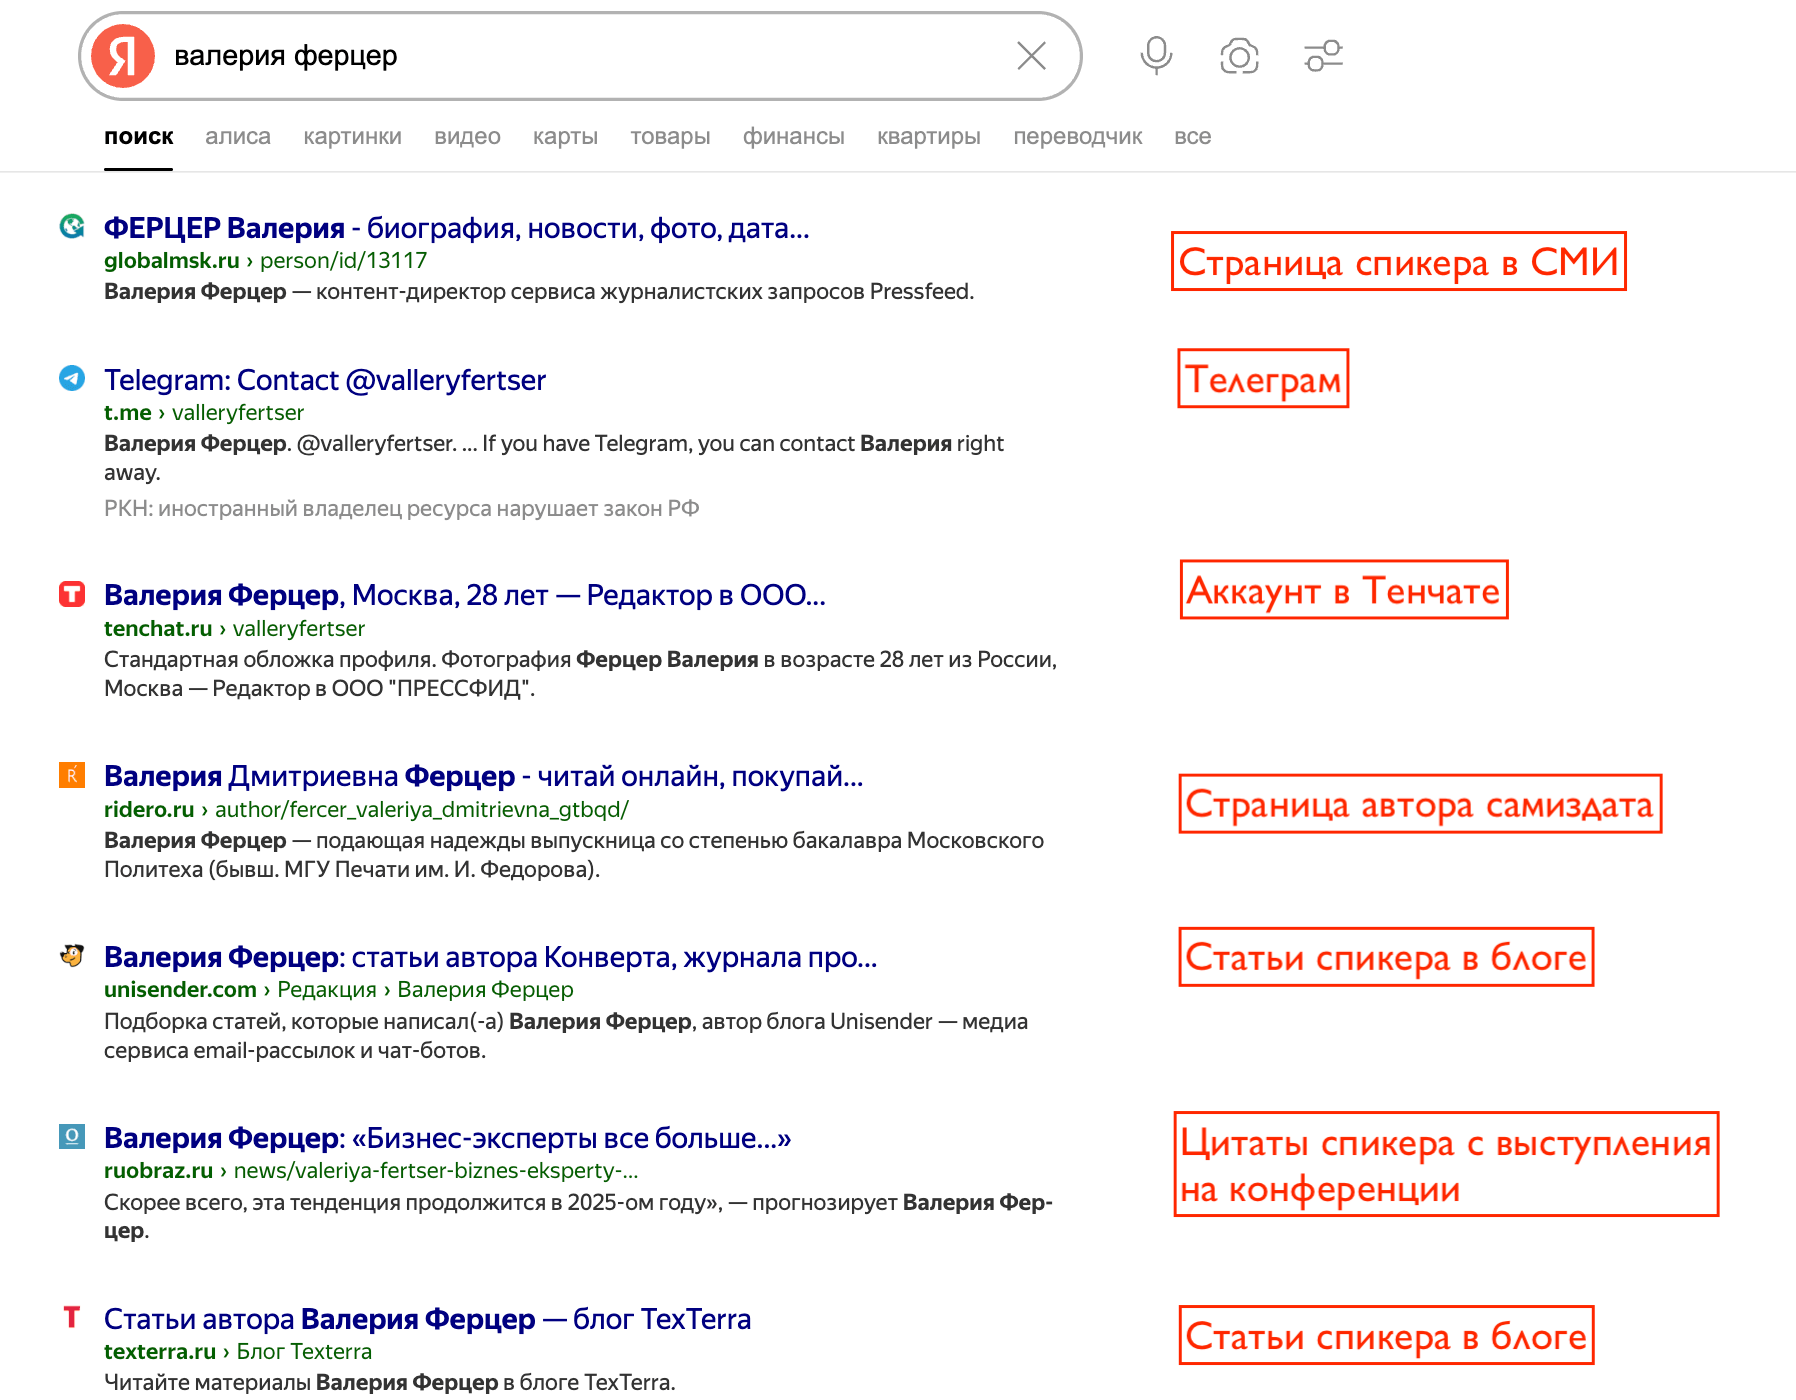The height and width of the screenshot is (1400, 1796).
Task: Open valleryfertser path under t.me
Action: (x=237, y=412)
